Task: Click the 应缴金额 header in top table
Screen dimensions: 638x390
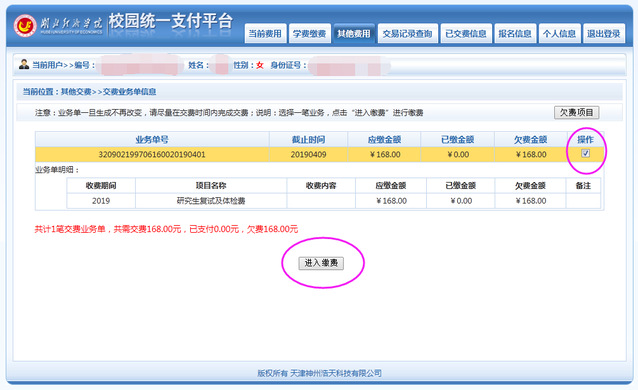Action: click(384, 140)
